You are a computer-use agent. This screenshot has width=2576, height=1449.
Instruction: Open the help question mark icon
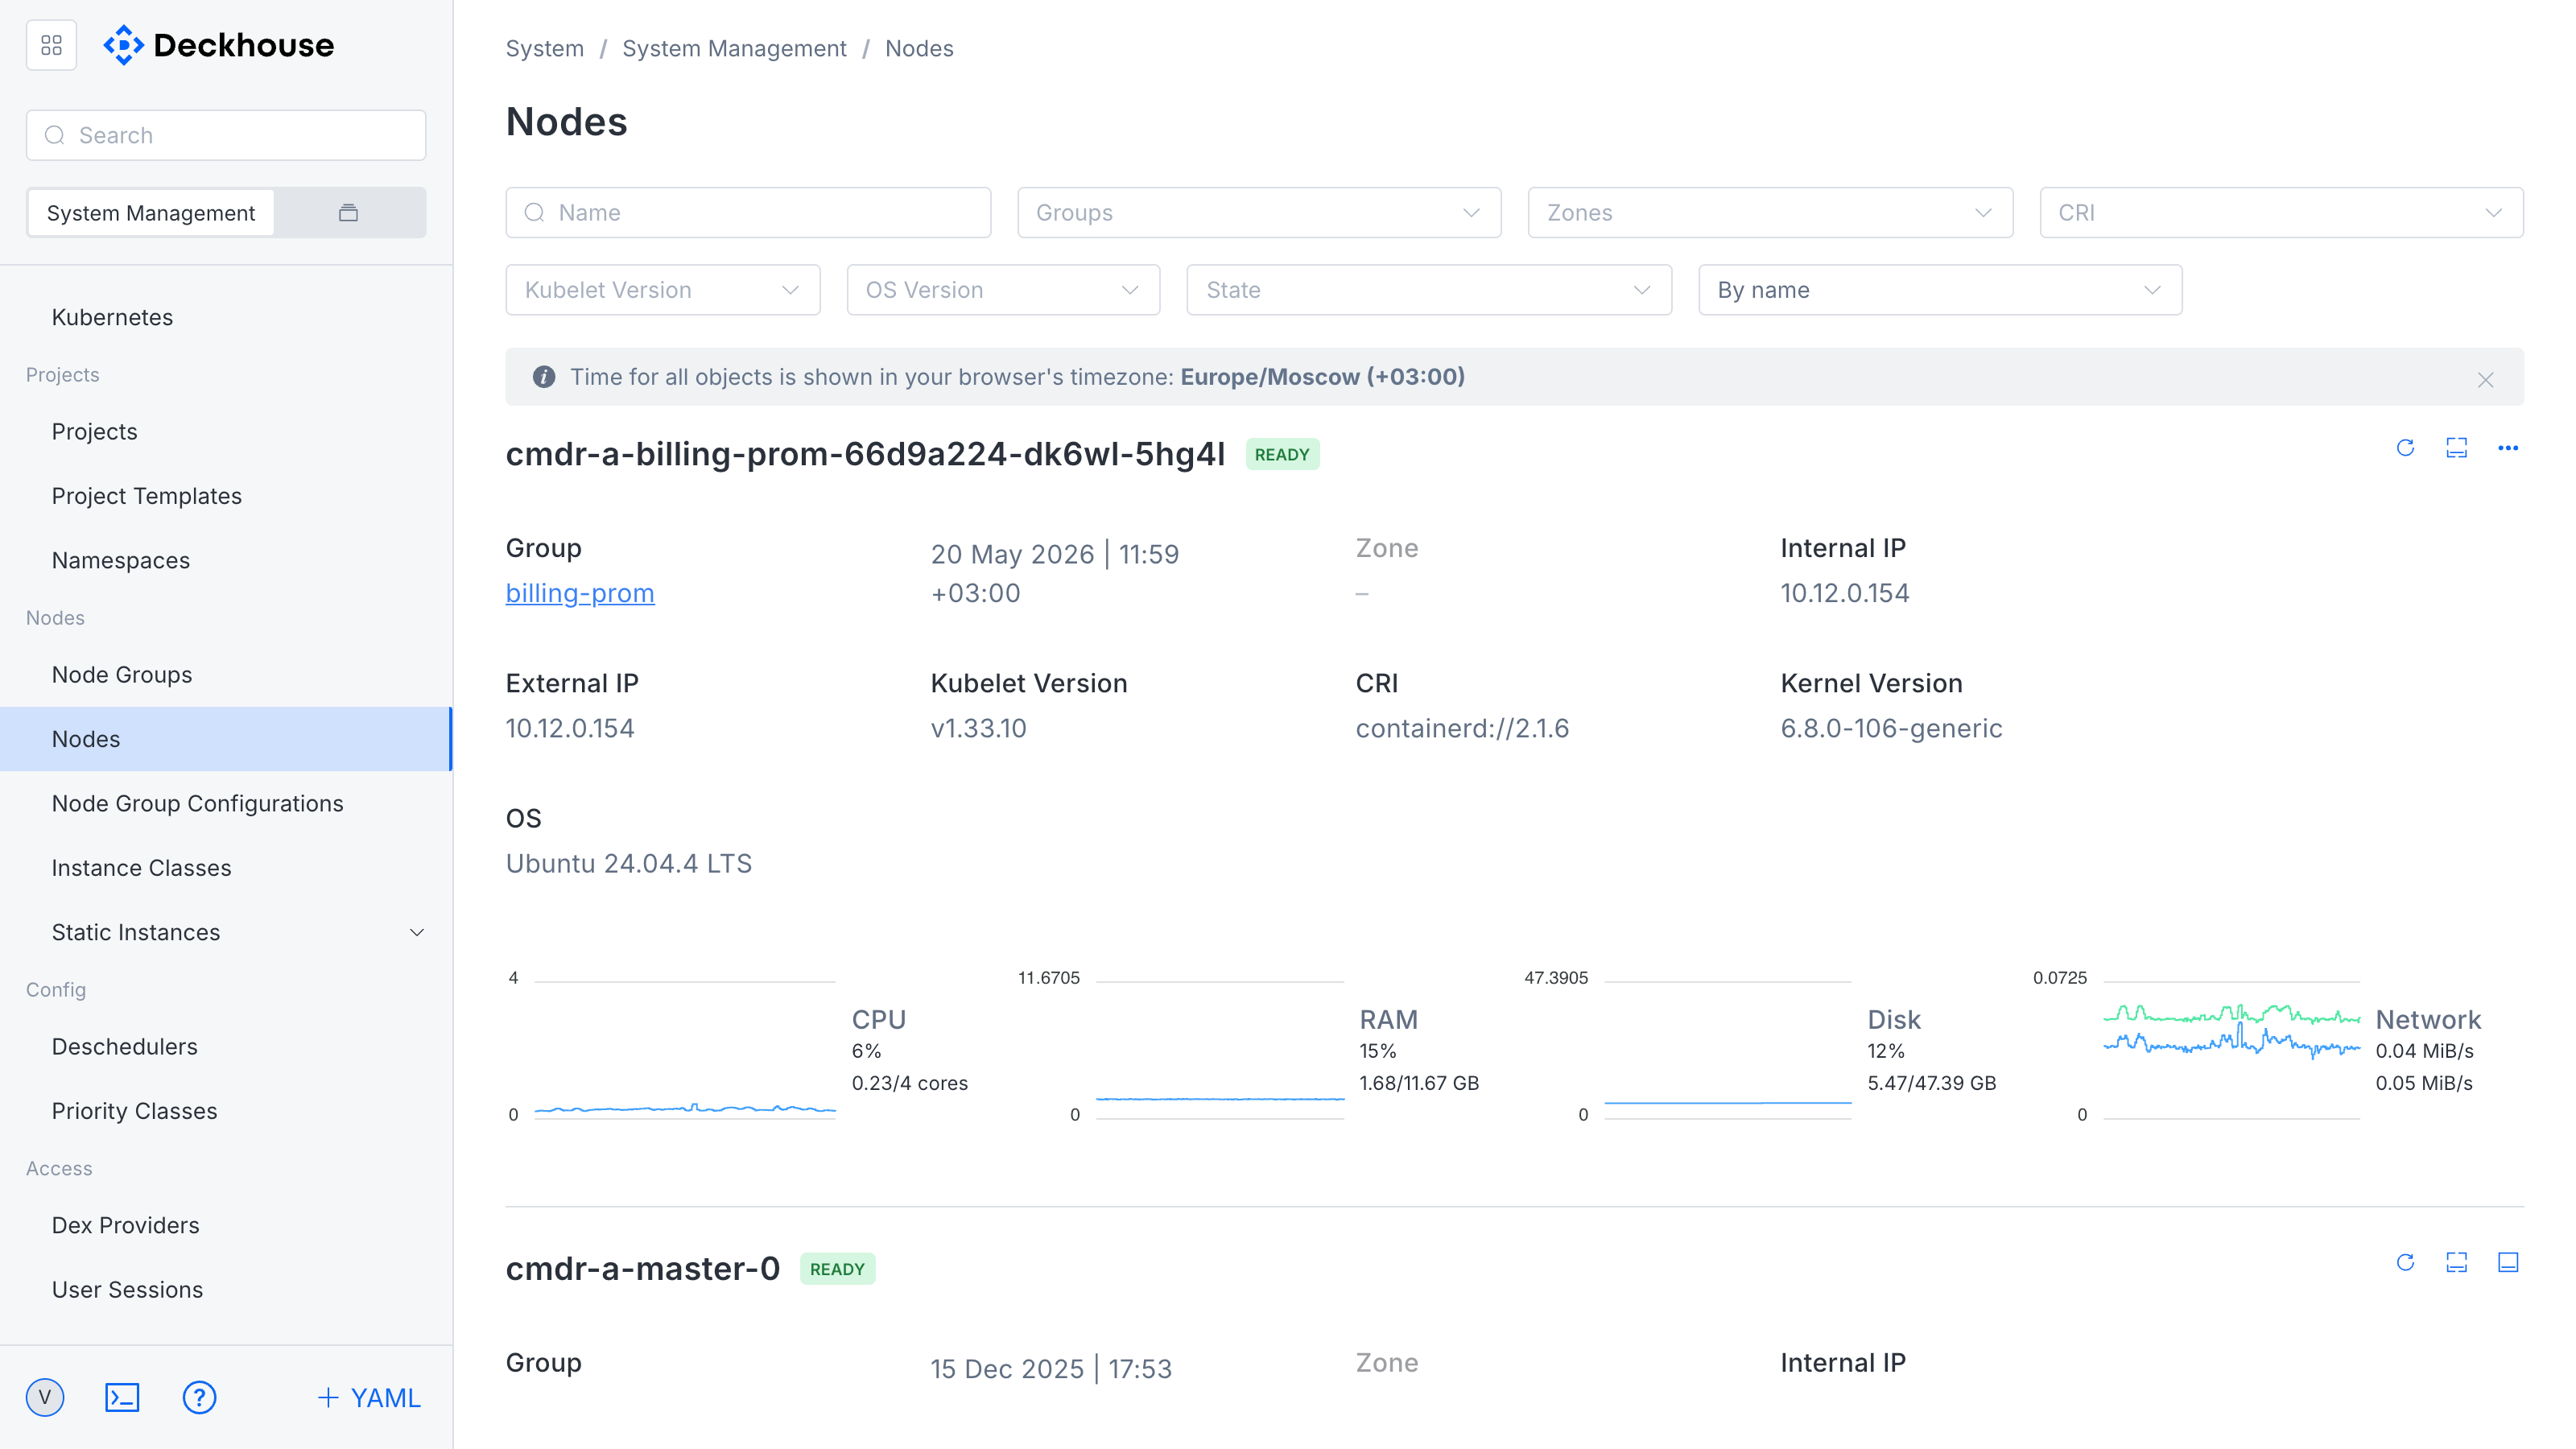coord(199,1397)
